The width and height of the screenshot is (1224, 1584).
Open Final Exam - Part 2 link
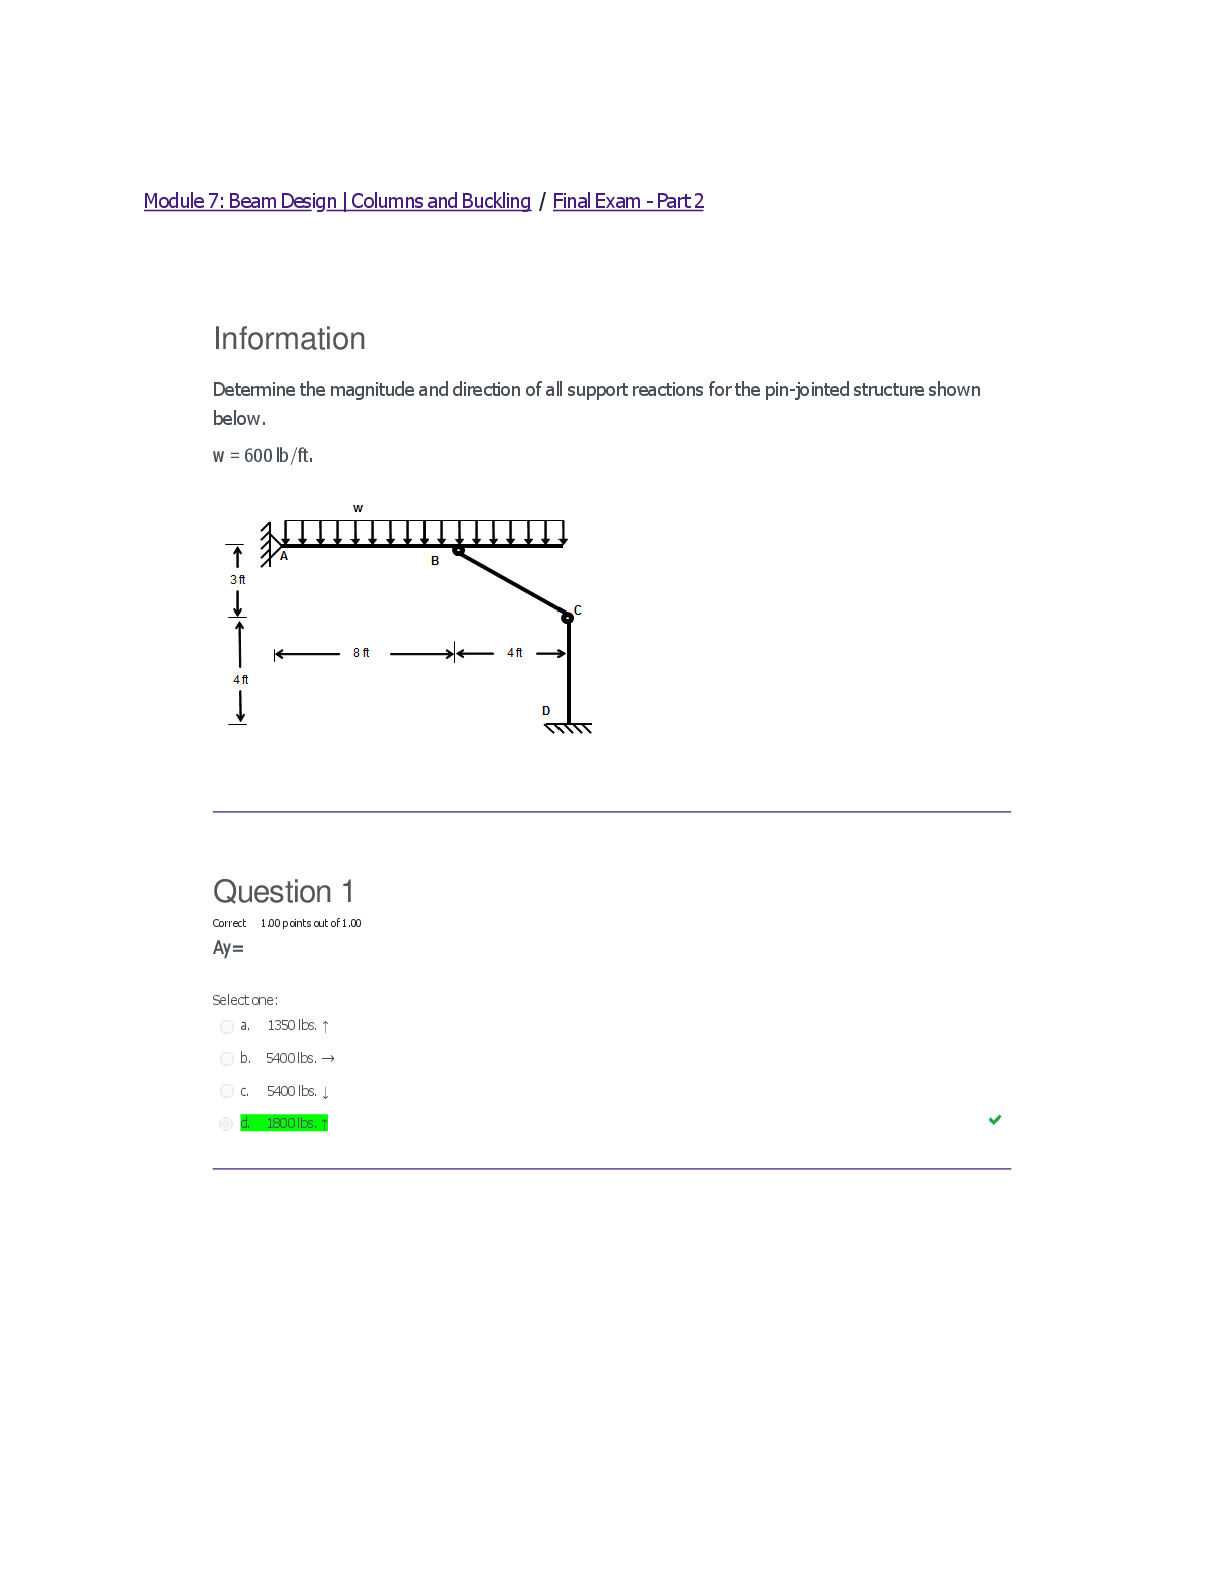(628, 201)
